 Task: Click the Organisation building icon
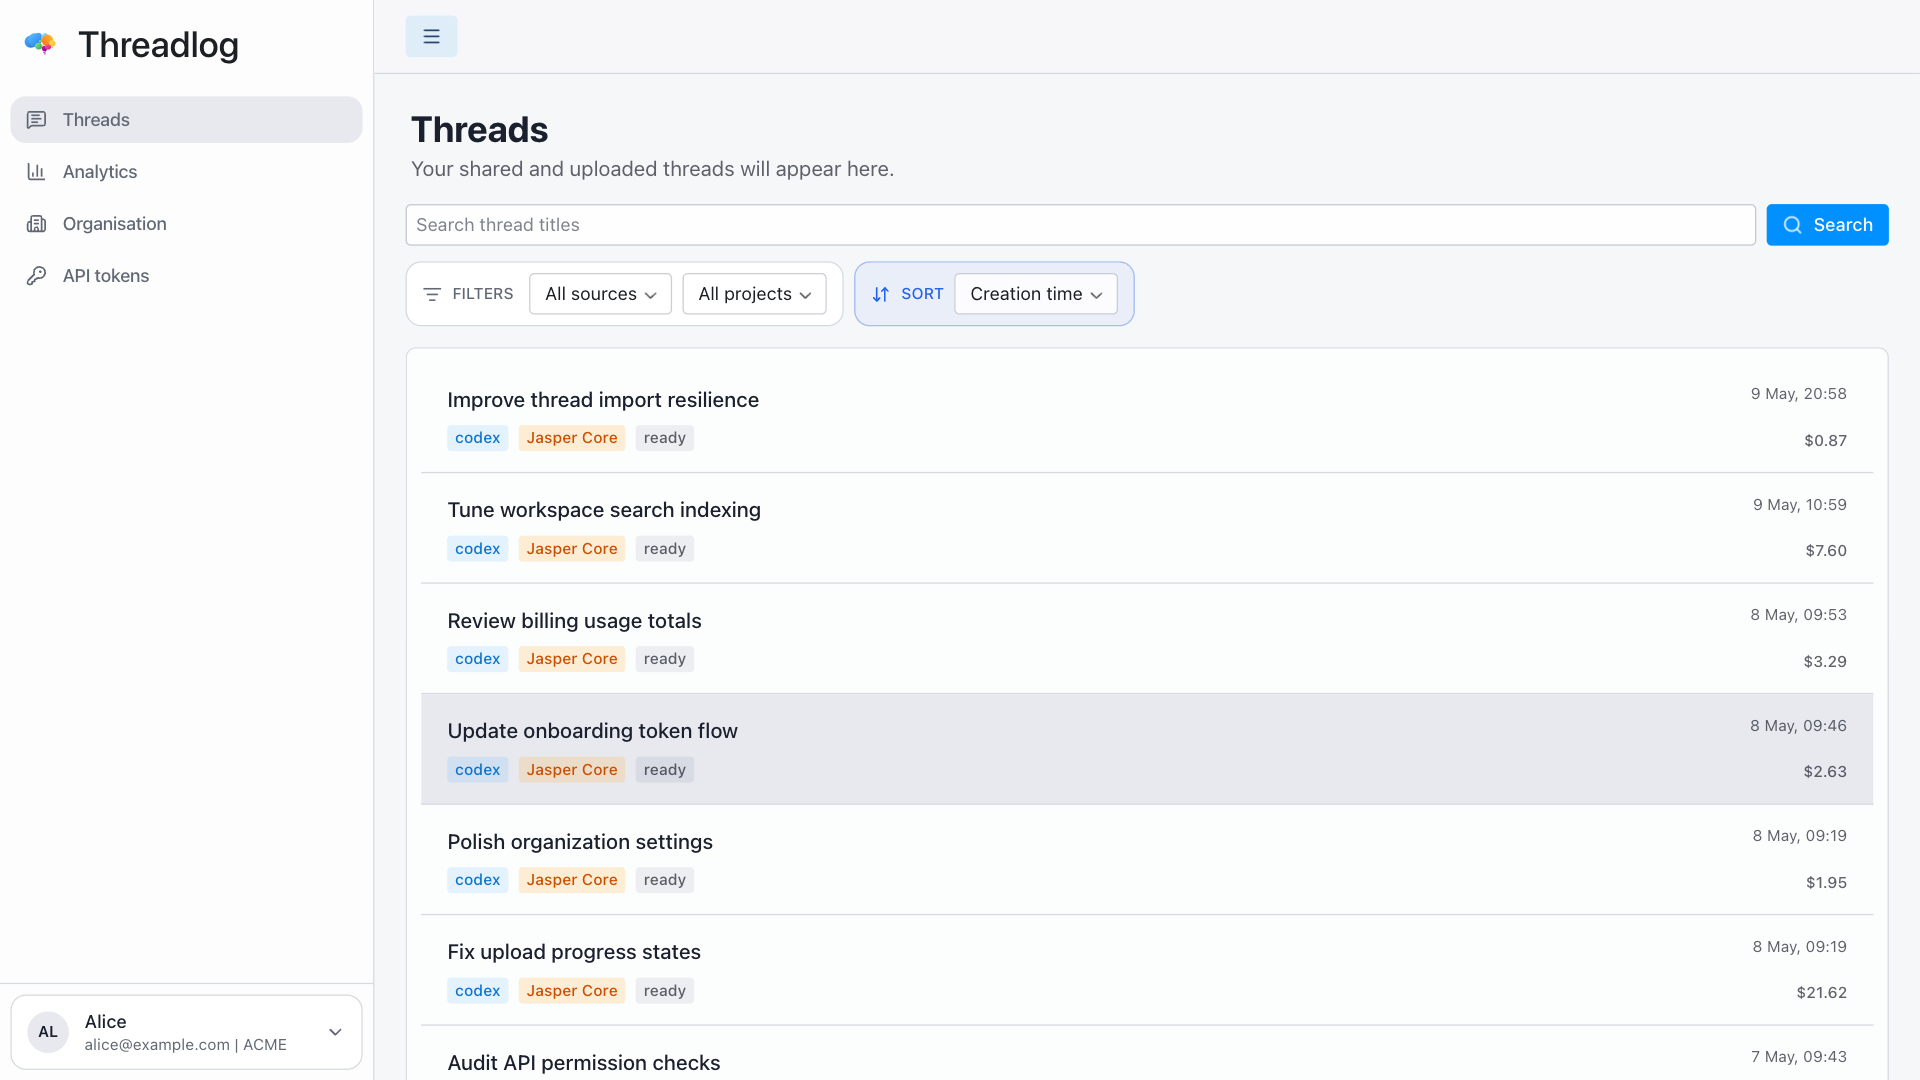point(37,224)
